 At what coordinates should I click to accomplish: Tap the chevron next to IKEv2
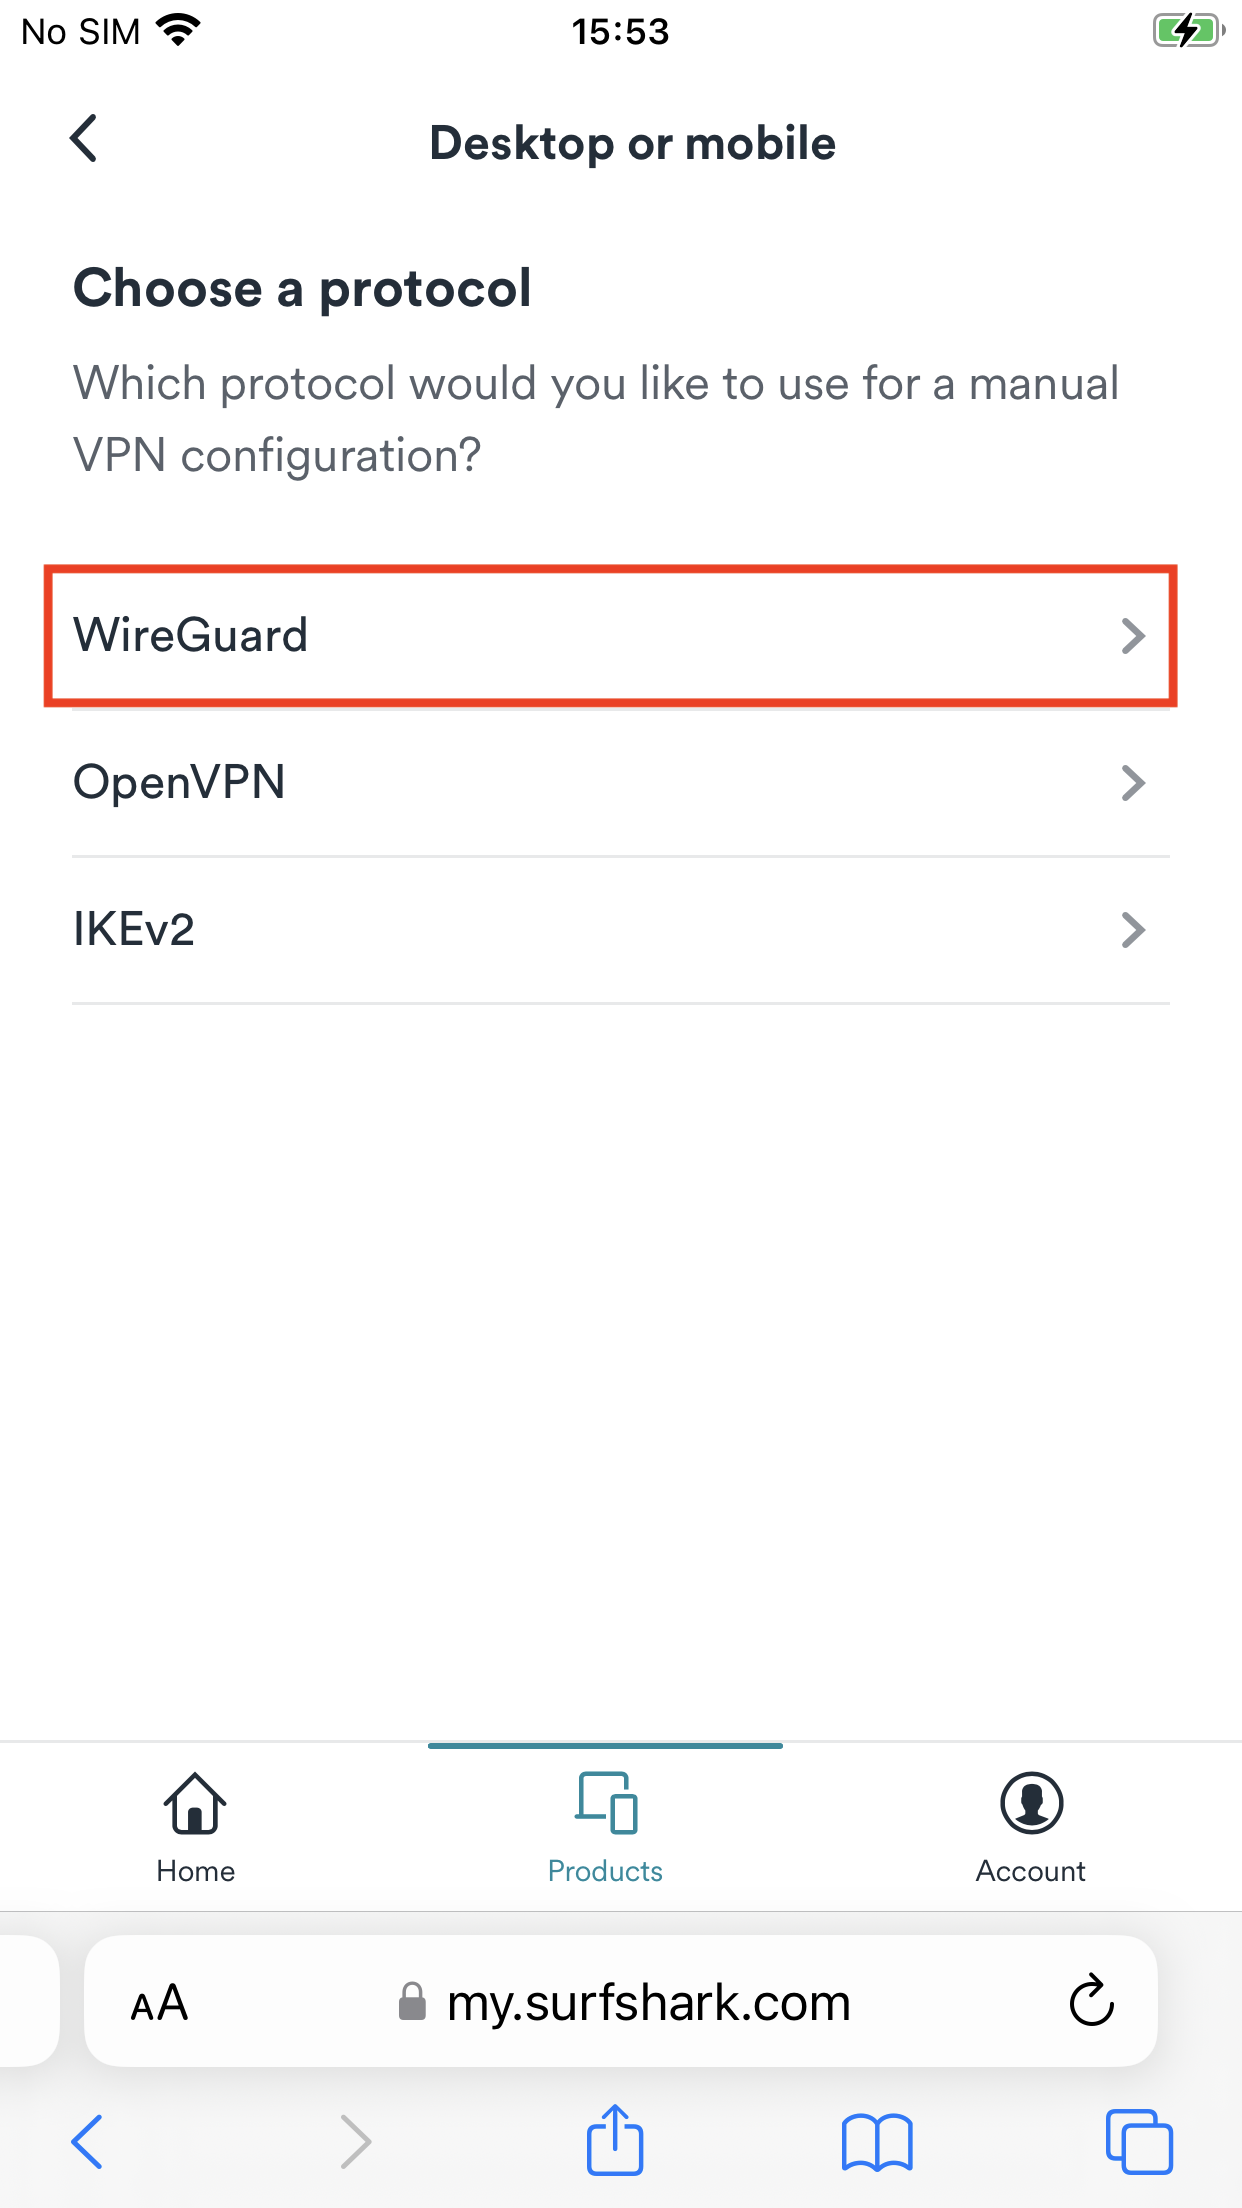click(x=1133, y=930)
